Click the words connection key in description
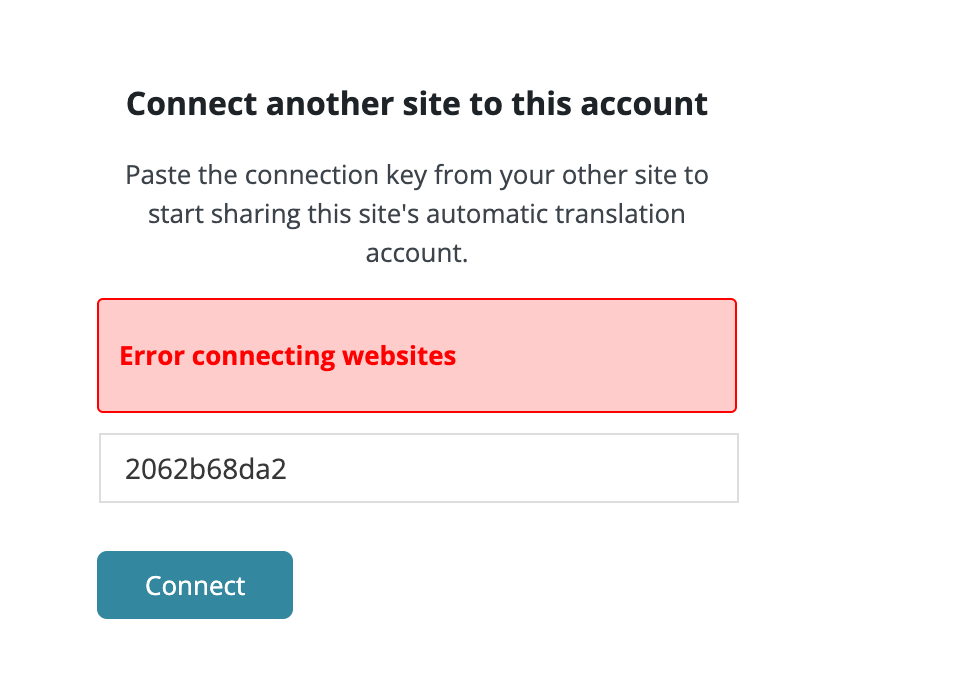 (x=336, y=175)
